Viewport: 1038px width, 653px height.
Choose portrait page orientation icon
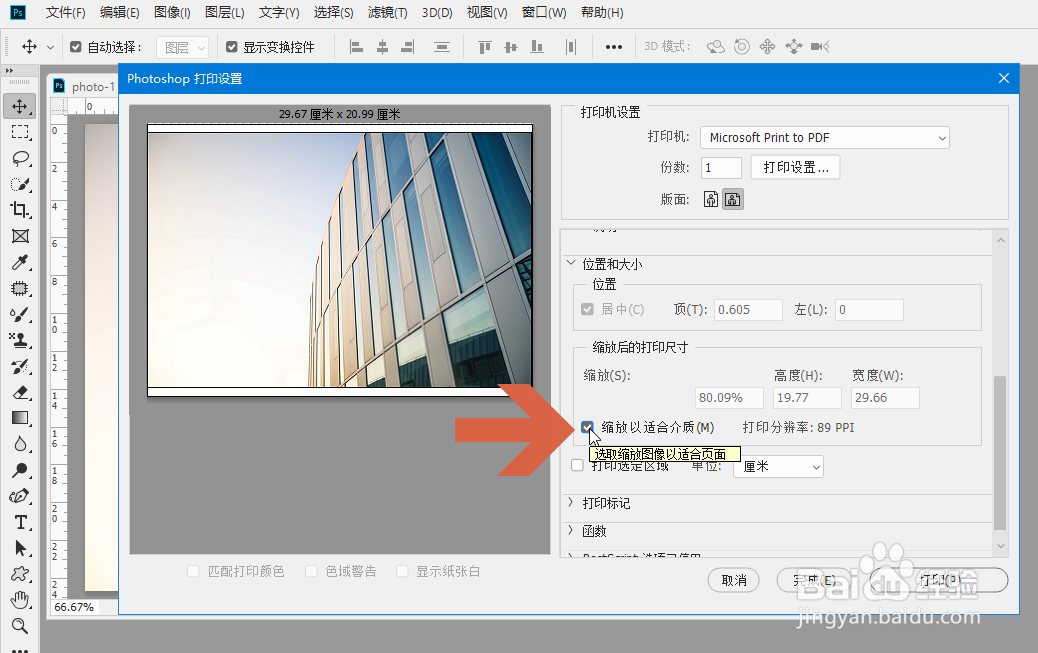point(710,199)
